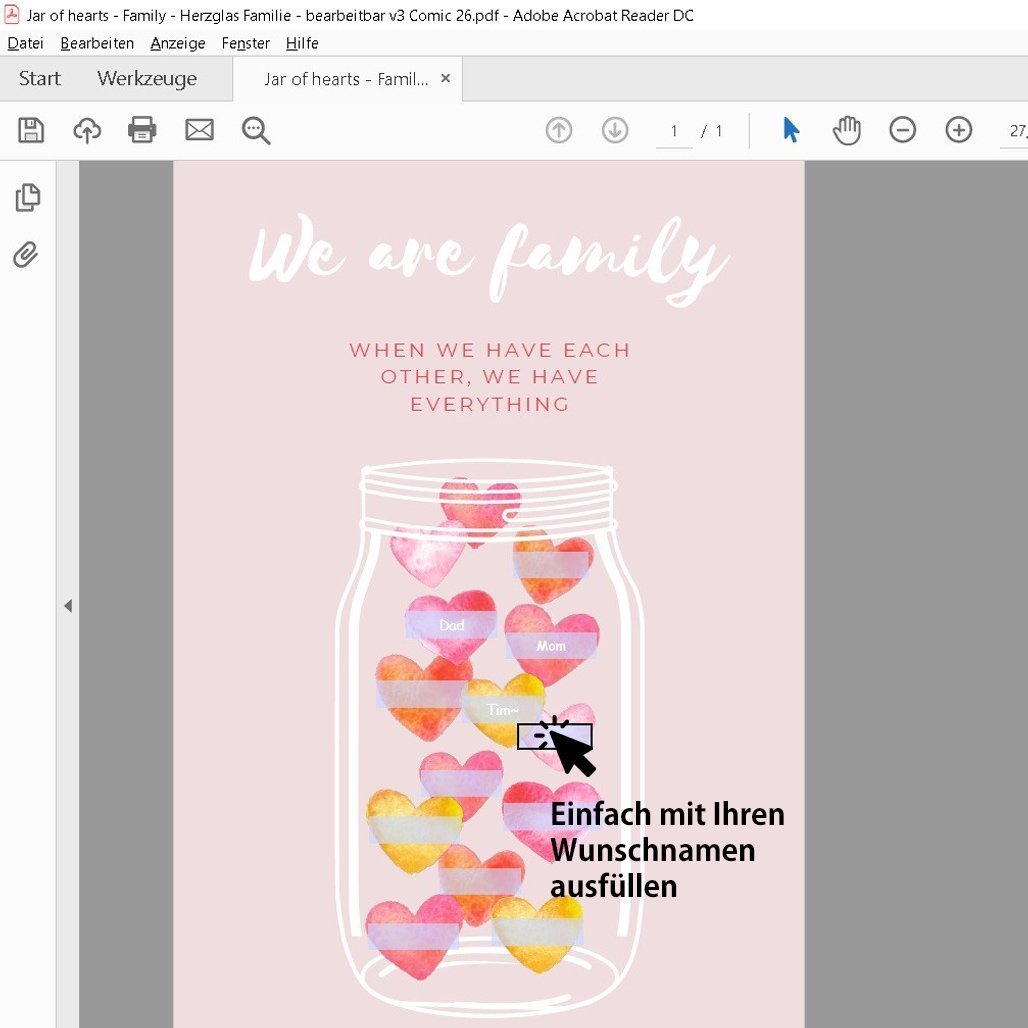Screen dimensions: 1028x1028
Task: Click the page number input field
Action: 674,131
